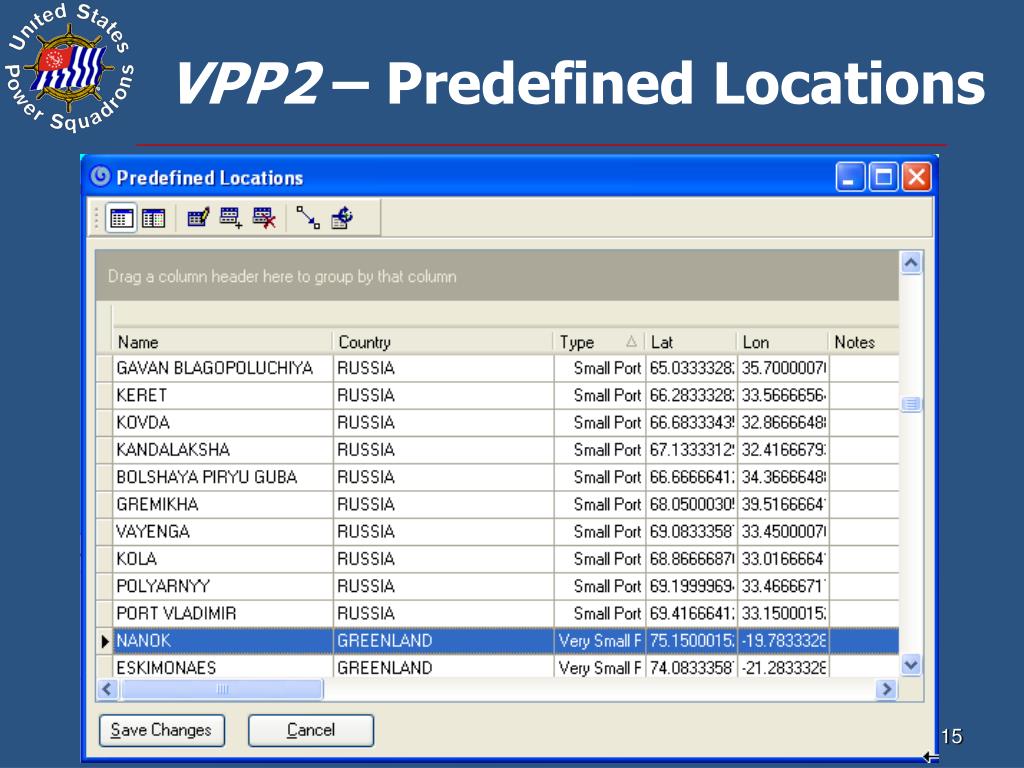
Task: Click latitude 68.0500030 cell for GREMIKHA
Action: point(692,505)
